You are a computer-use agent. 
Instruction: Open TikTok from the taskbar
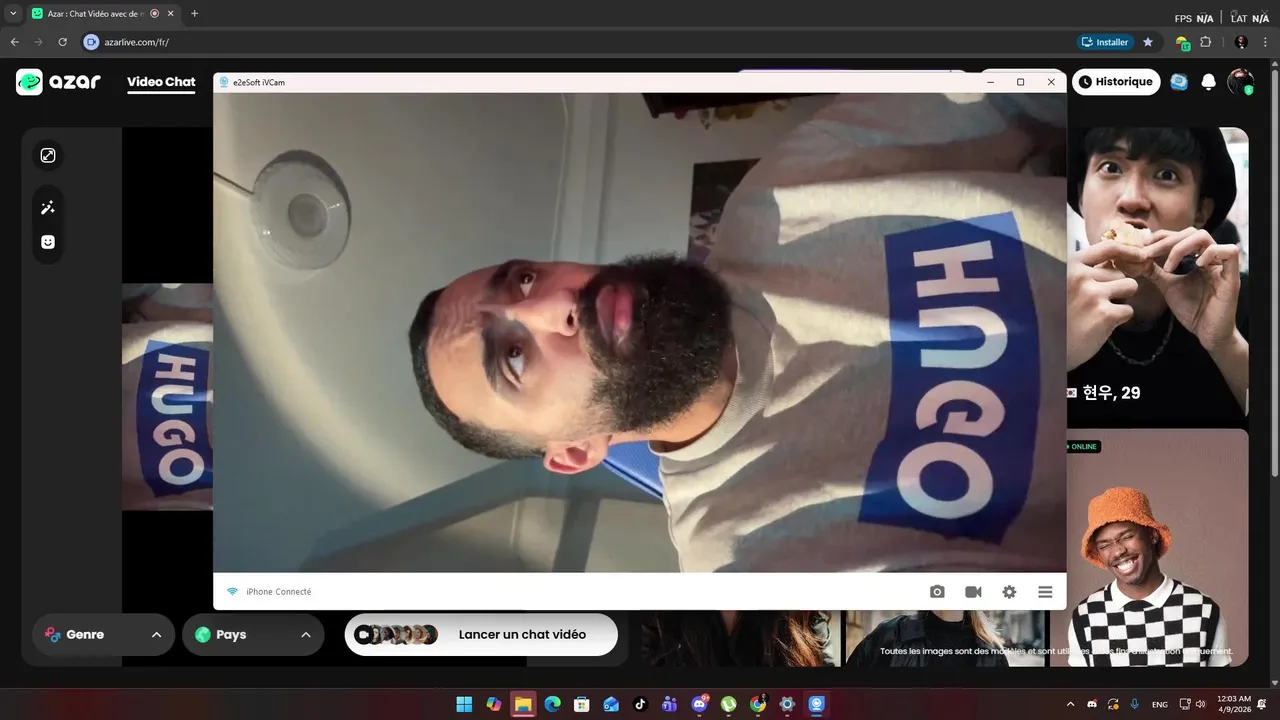click(641, 704)
